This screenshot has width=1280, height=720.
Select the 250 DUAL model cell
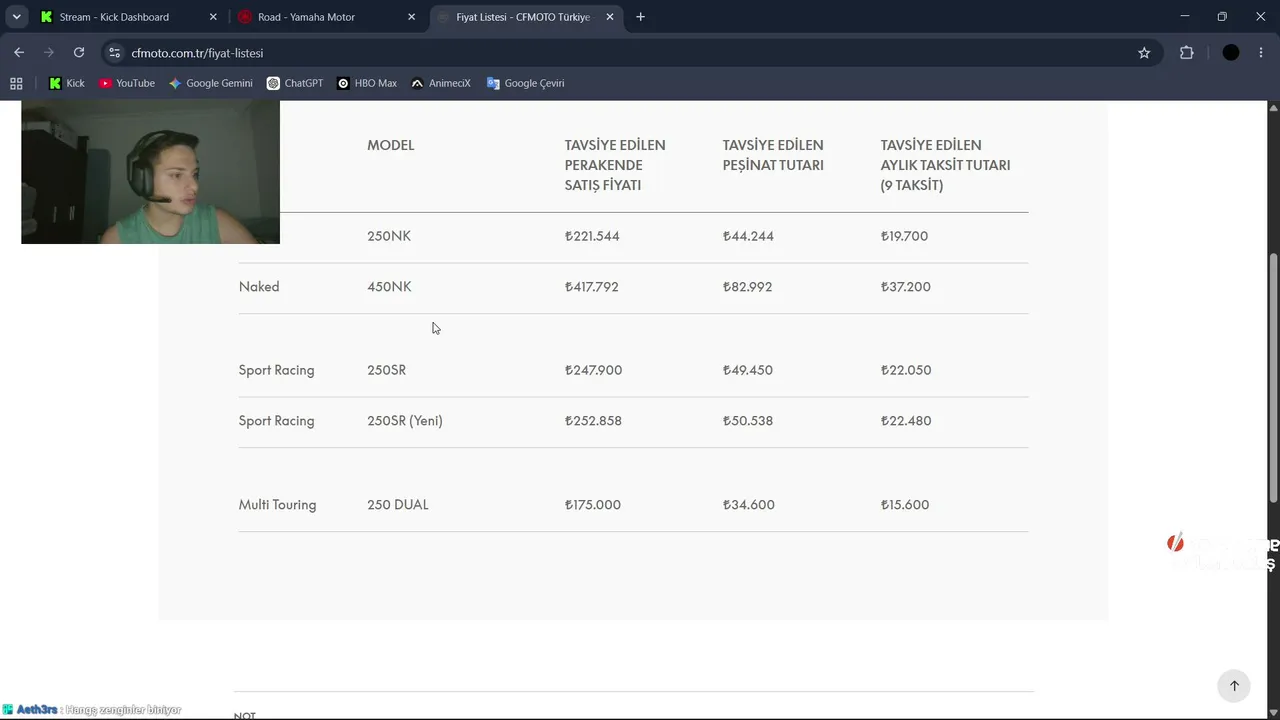398,505
